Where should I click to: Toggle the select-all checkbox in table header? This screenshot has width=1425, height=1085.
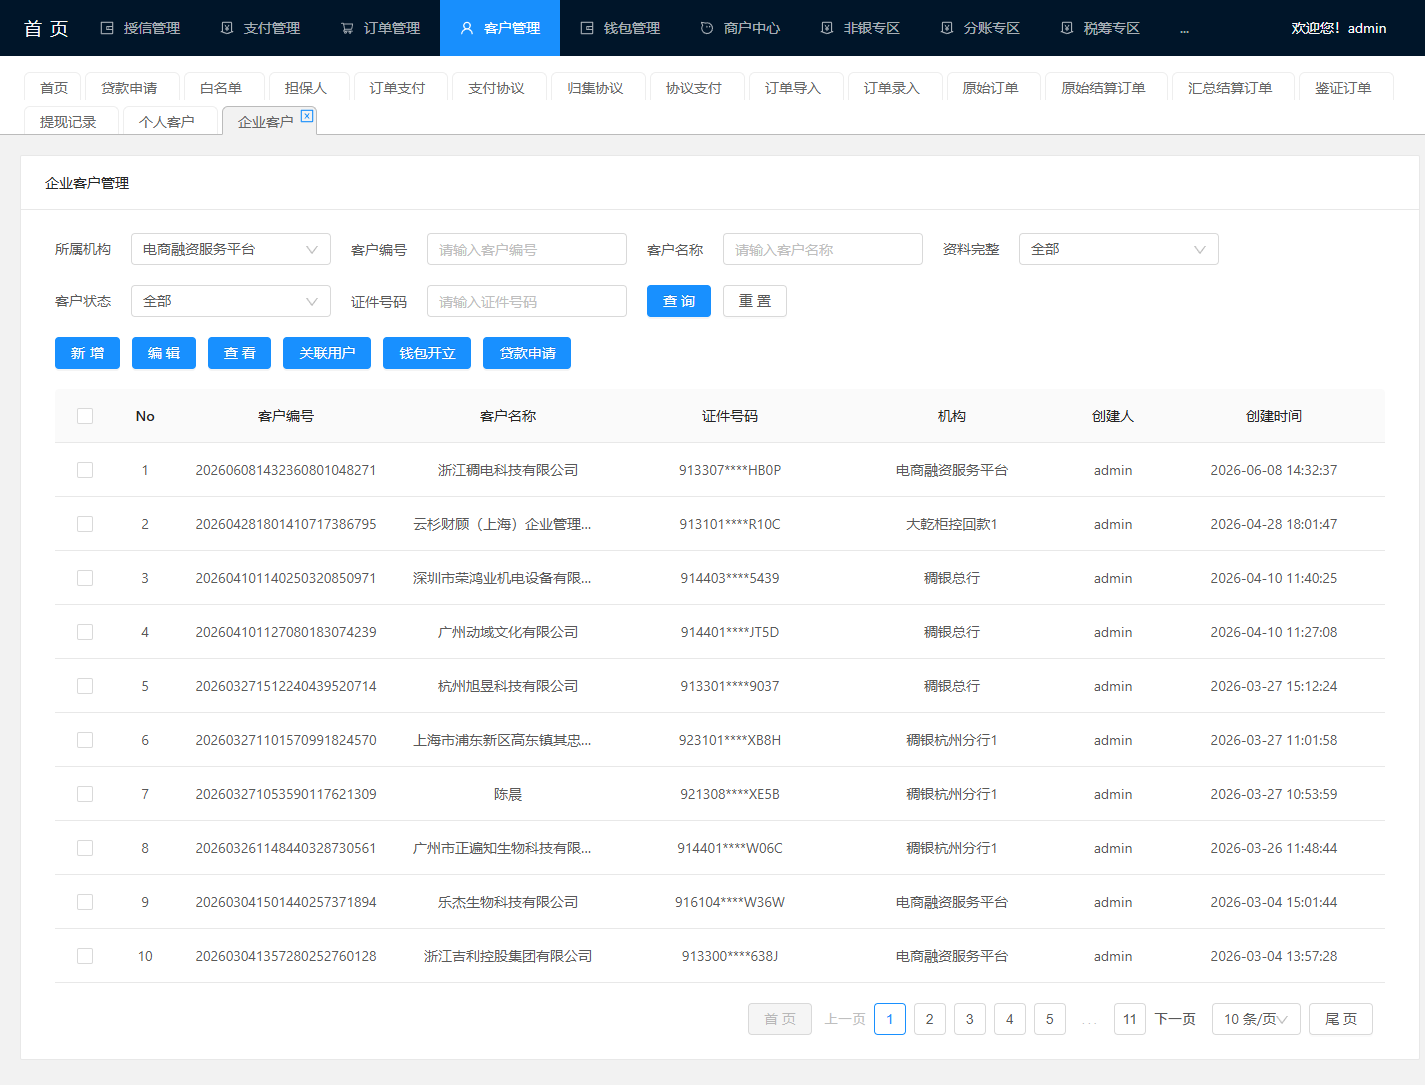(85, 416)
